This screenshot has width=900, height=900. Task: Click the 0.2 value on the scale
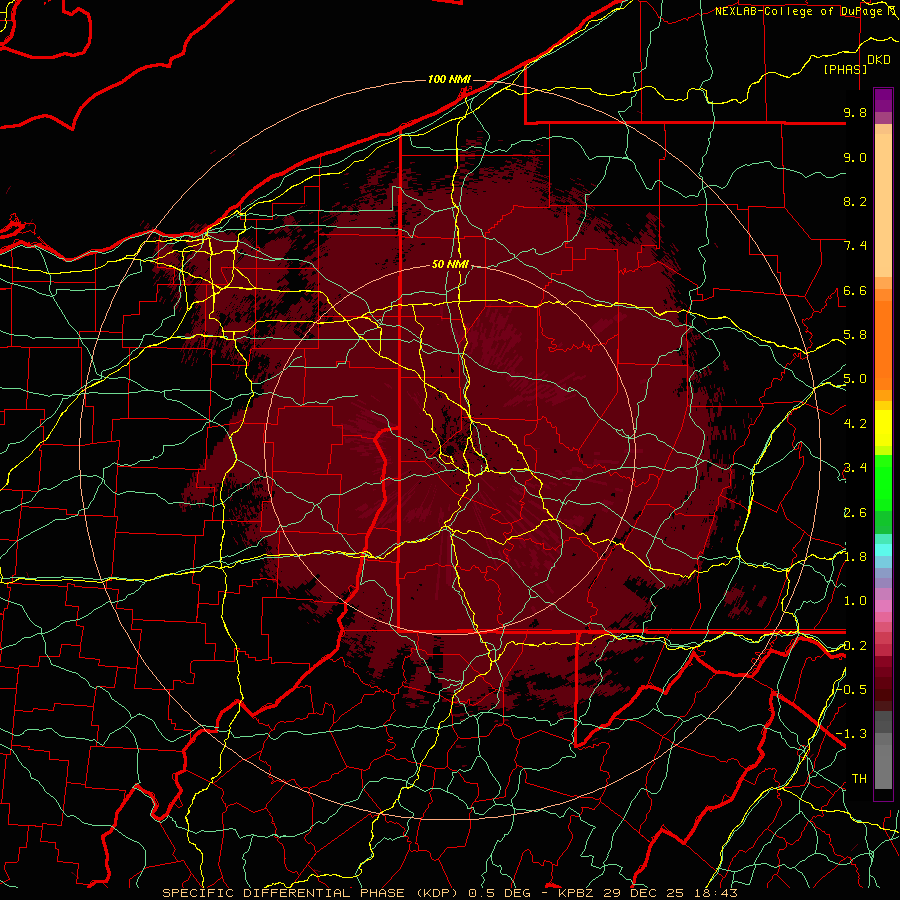[855, 646]
